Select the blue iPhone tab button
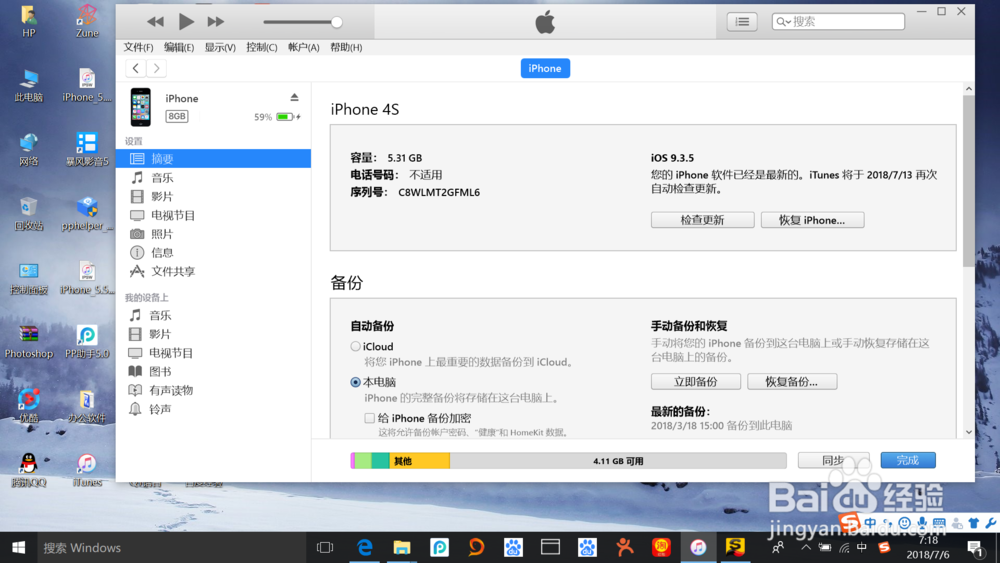 pos(545,68)
